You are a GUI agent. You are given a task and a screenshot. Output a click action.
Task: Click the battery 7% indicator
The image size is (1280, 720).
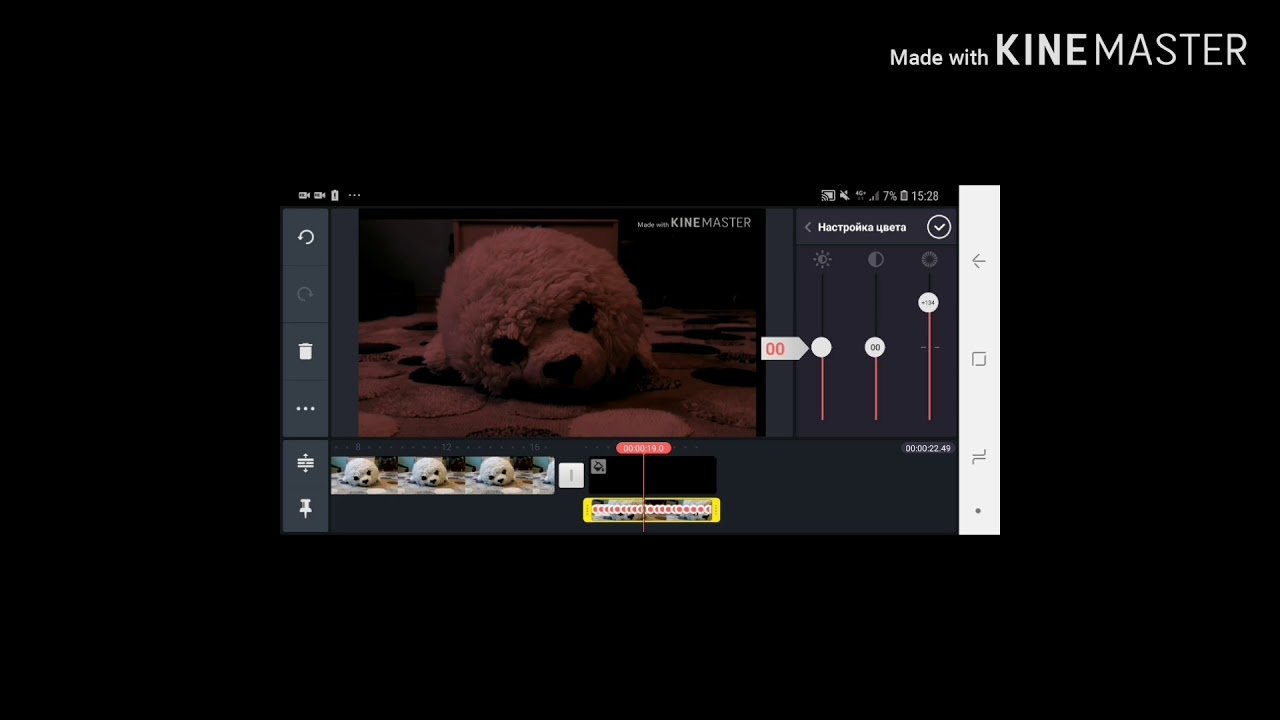pos(895,196)
